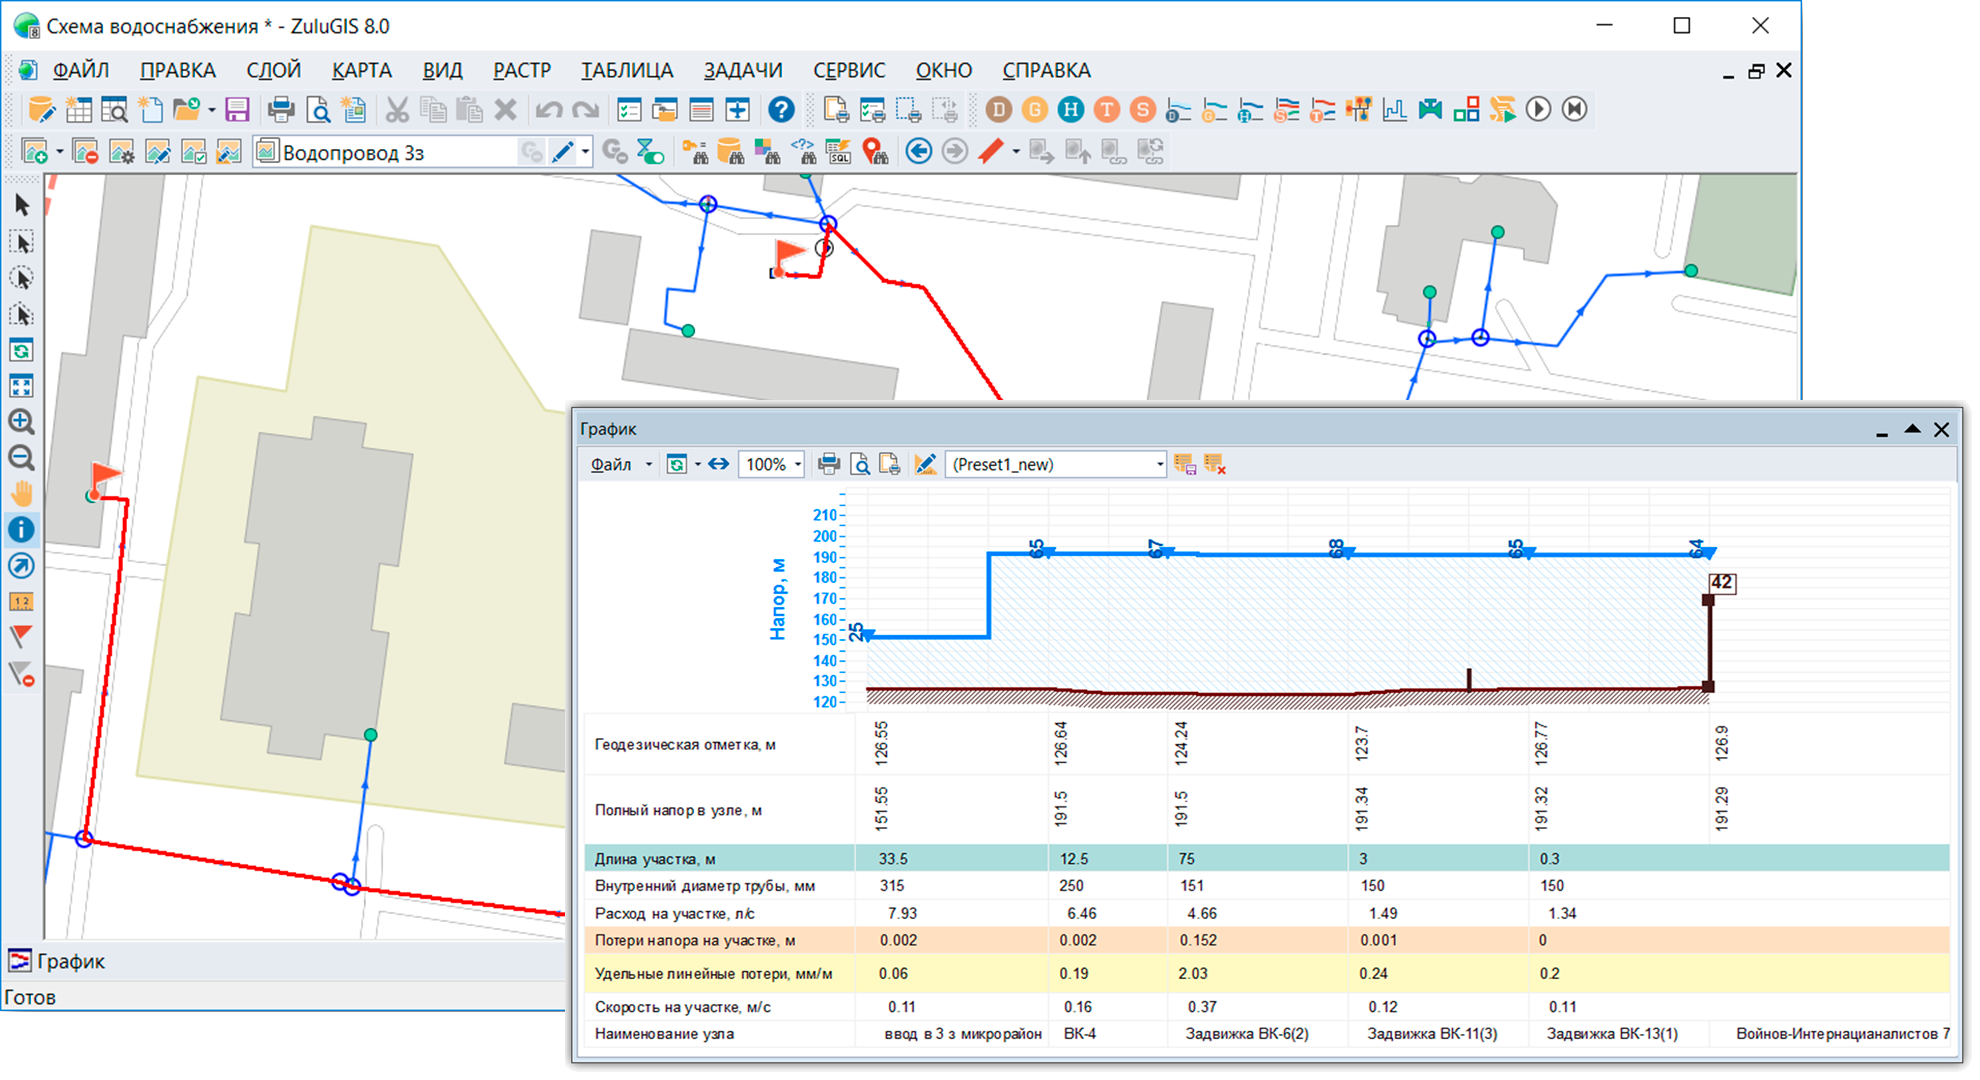The image size is (1980, 1080).
Task: Toggle the arrow select tool in sidebar
Action: (21, 206)
